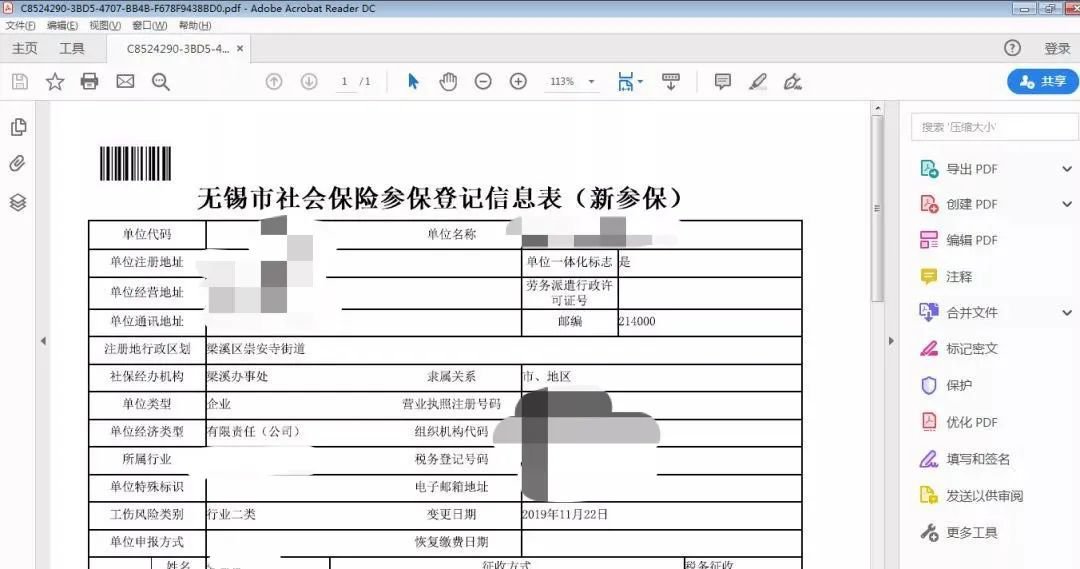The height and width of the screenshot is (569, 1080).
Task: Click the blue 共享 button
Action: pos(1042,82)
